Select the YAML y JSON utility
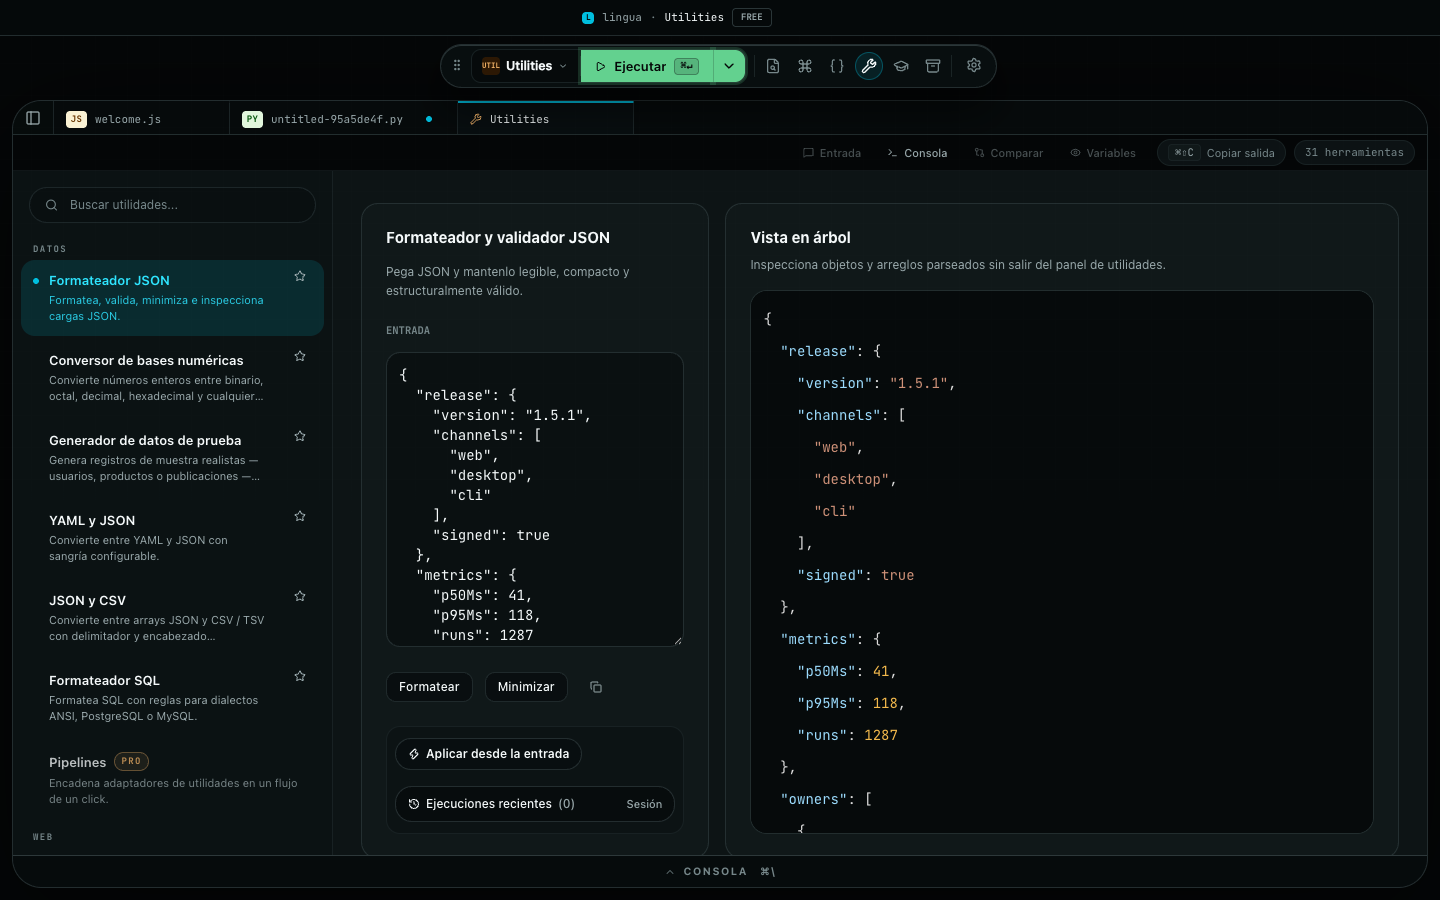Screen dimensions: 1440x900 [x=172, y=538]
